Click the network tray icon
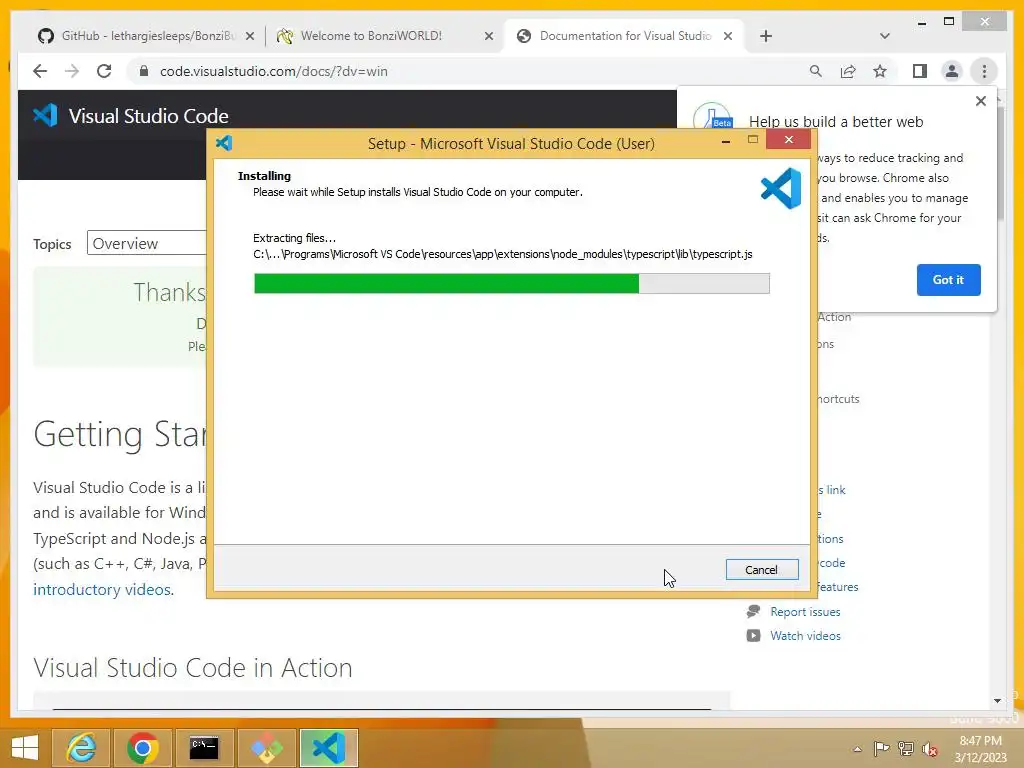This screenshot has height=768, width=1024. pos(906,748)
